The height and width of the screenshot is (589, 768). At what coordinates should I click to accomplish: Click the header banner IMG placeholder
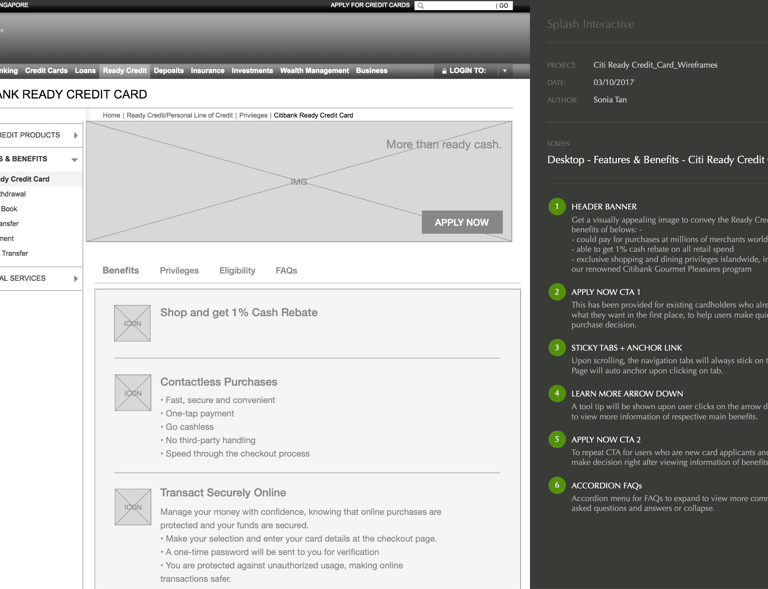[299, 182]
